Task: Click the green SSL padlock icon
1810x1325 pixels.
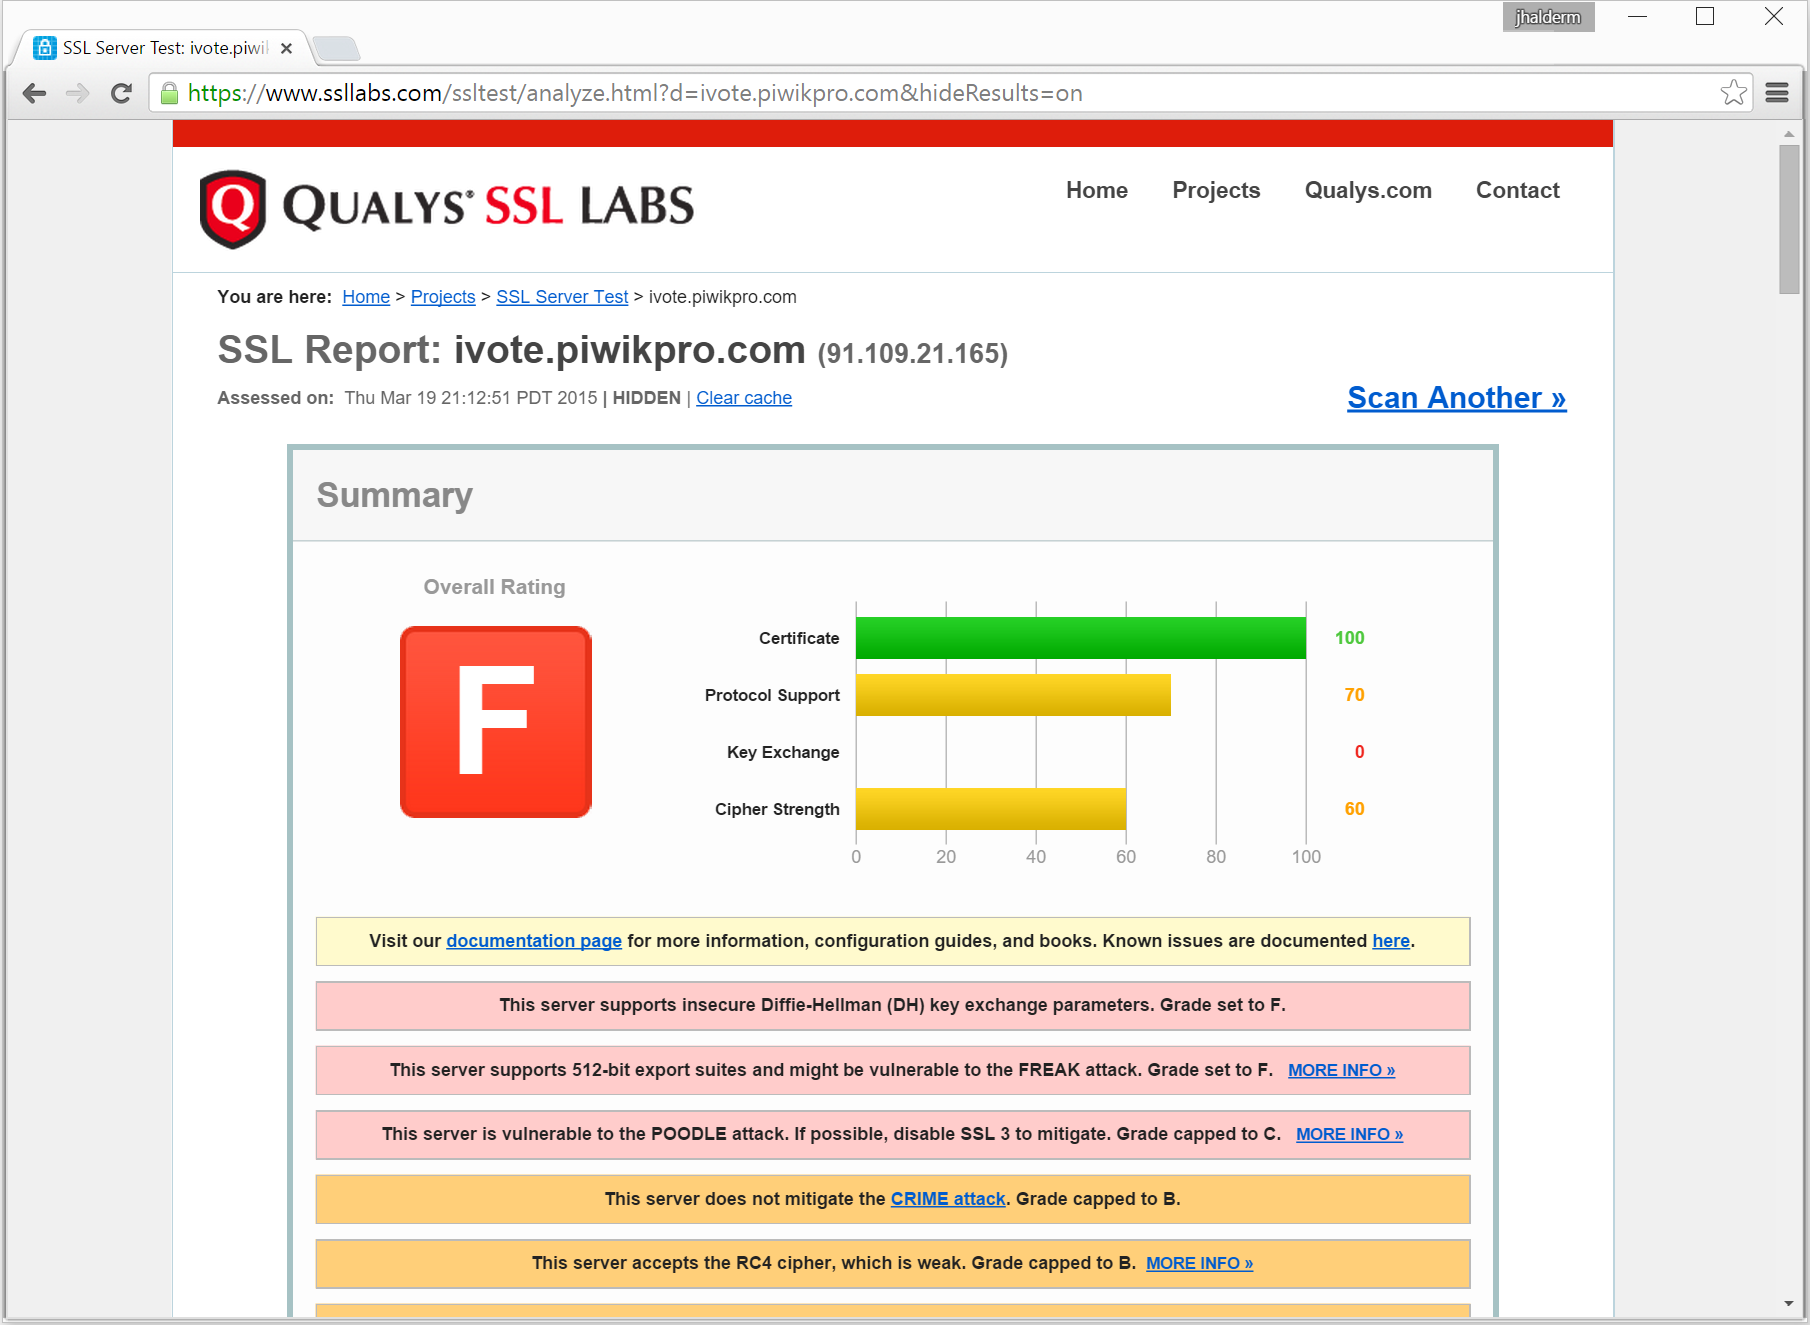Action: [x=169, y=93]
